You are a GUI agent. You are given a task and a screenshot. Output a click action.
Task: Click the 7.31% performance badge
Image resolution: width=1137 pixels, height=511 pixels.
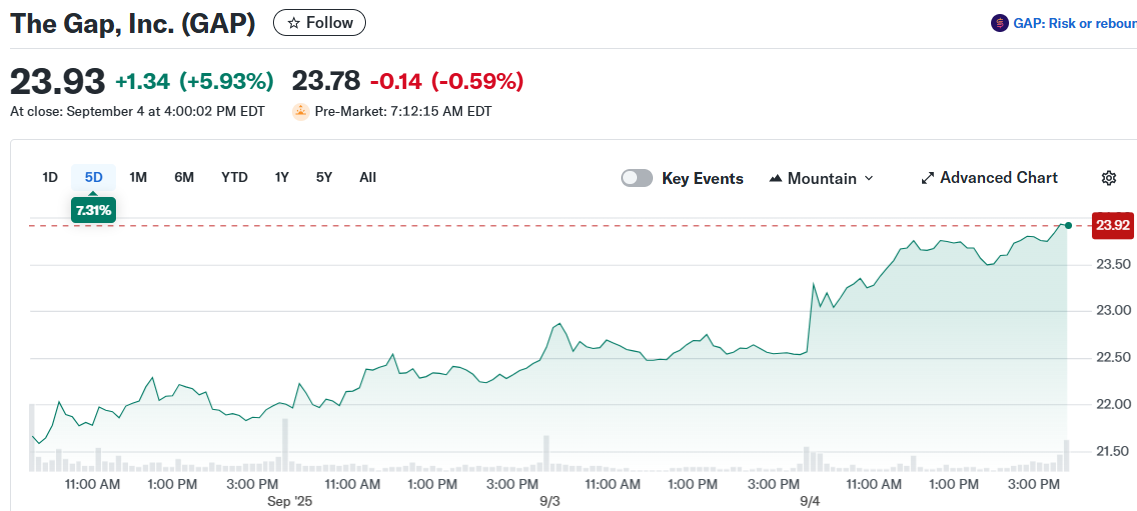[93, 210]
